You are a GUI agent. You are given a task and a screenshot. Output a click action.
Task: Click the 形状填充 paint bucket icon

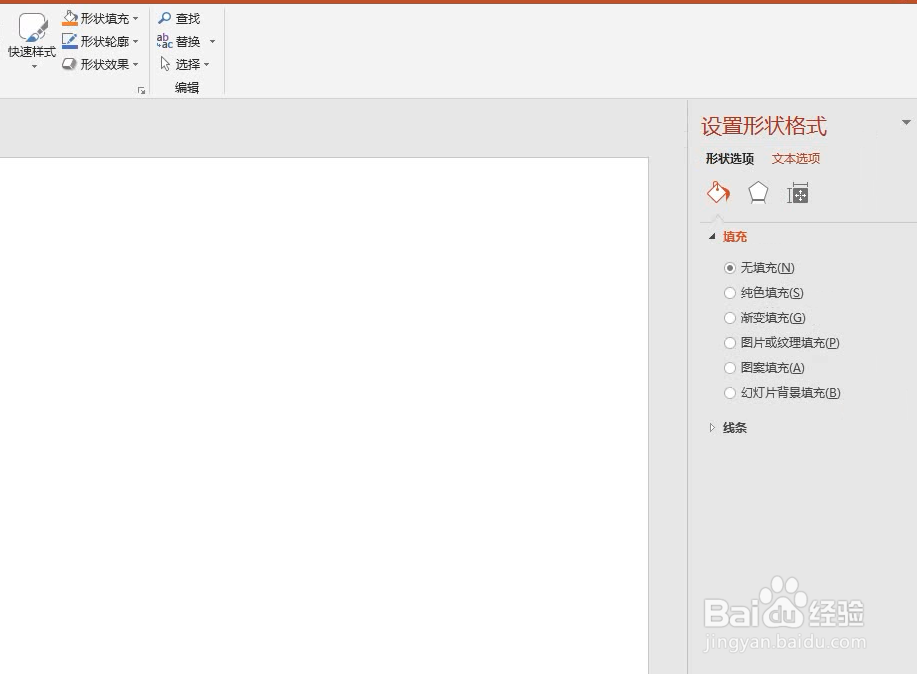tap(70, 18)
